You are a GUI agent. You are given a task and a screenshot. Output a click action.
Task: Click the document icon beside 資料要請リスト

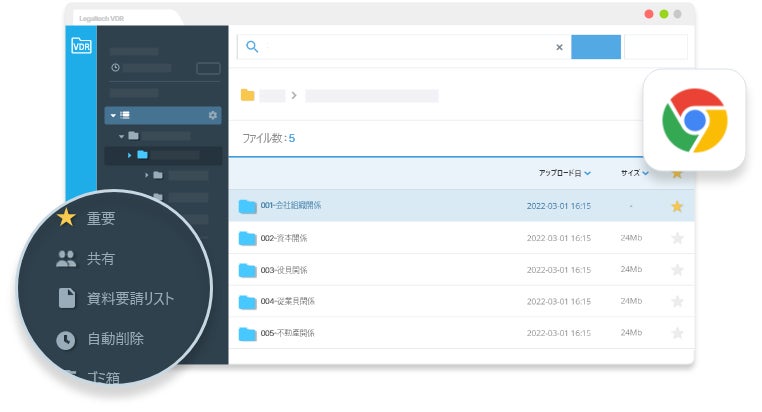click(x=67, y=298)
